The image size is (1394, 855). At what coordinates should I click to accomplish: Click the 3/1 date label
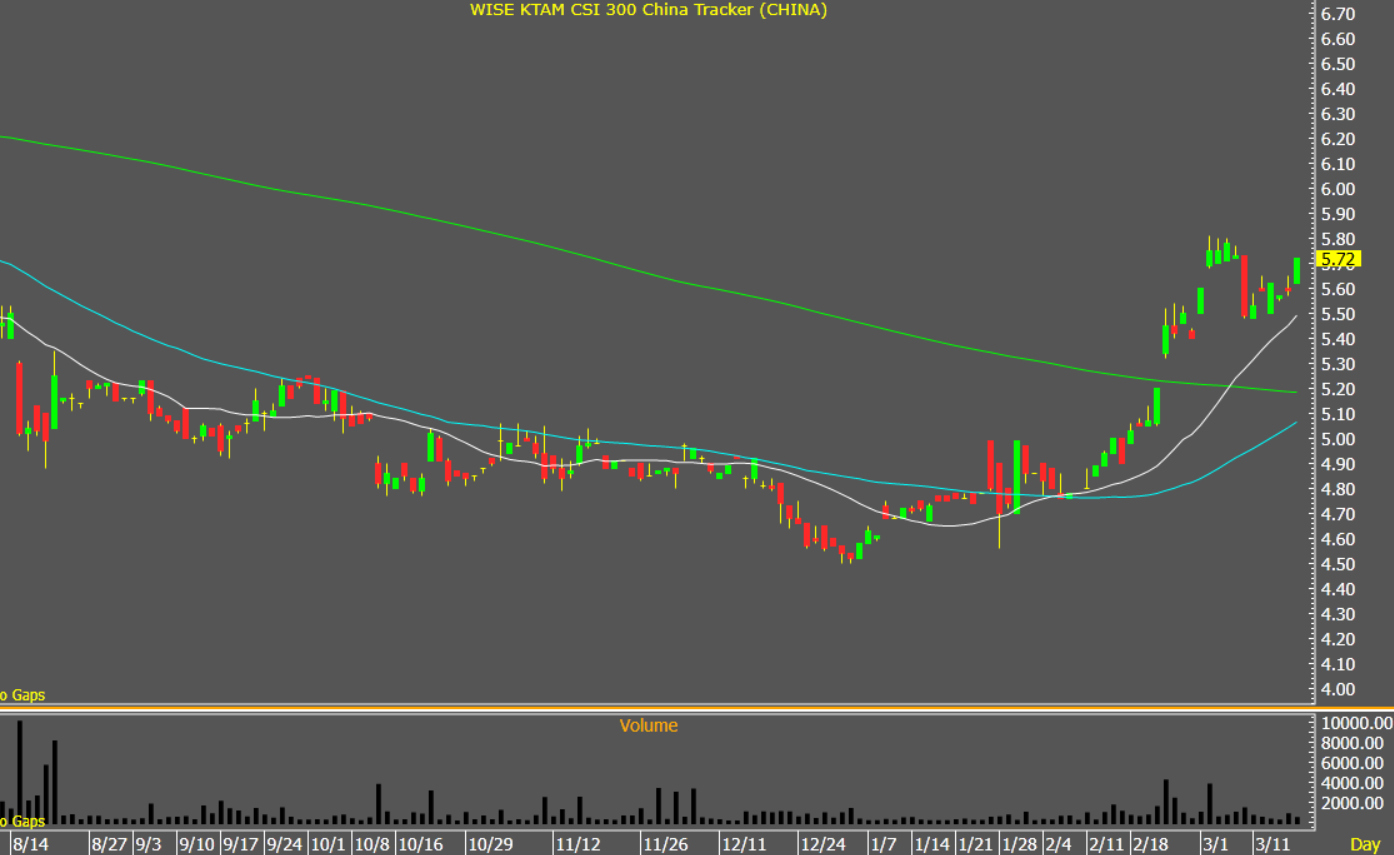coord(1215,845)
